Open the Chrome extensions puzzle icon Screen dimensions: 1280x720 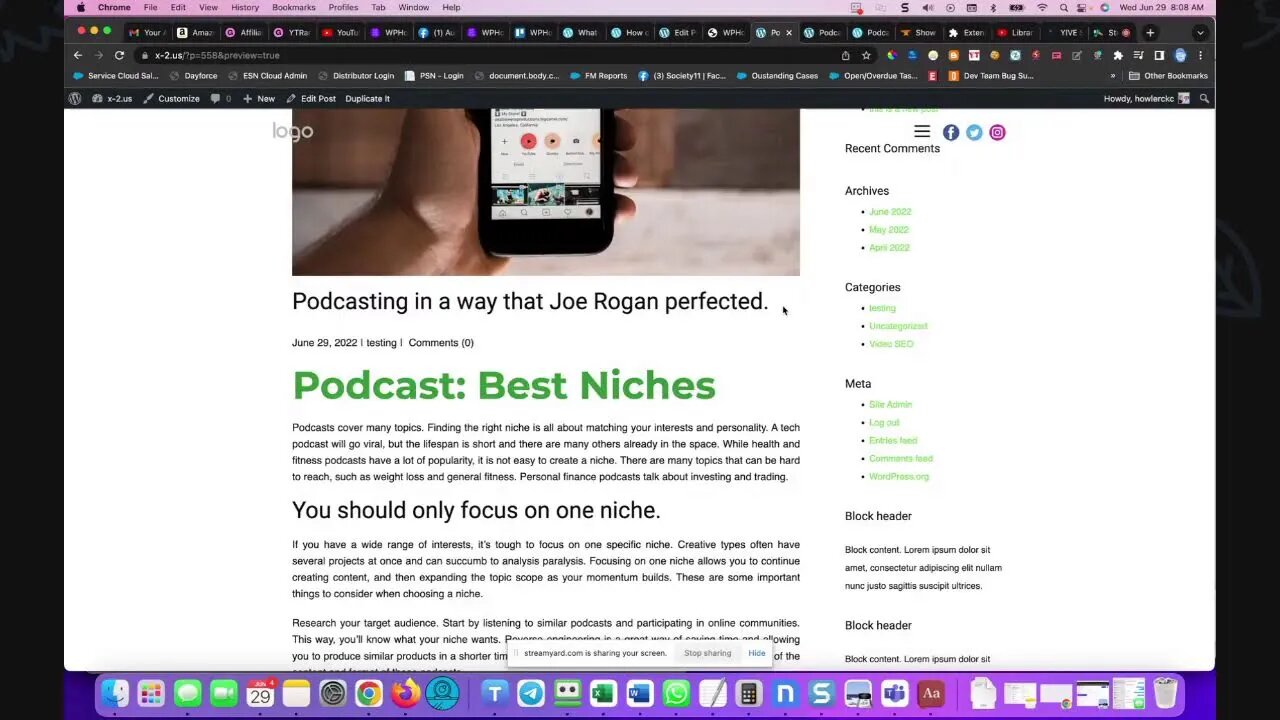click(1118, 55)
